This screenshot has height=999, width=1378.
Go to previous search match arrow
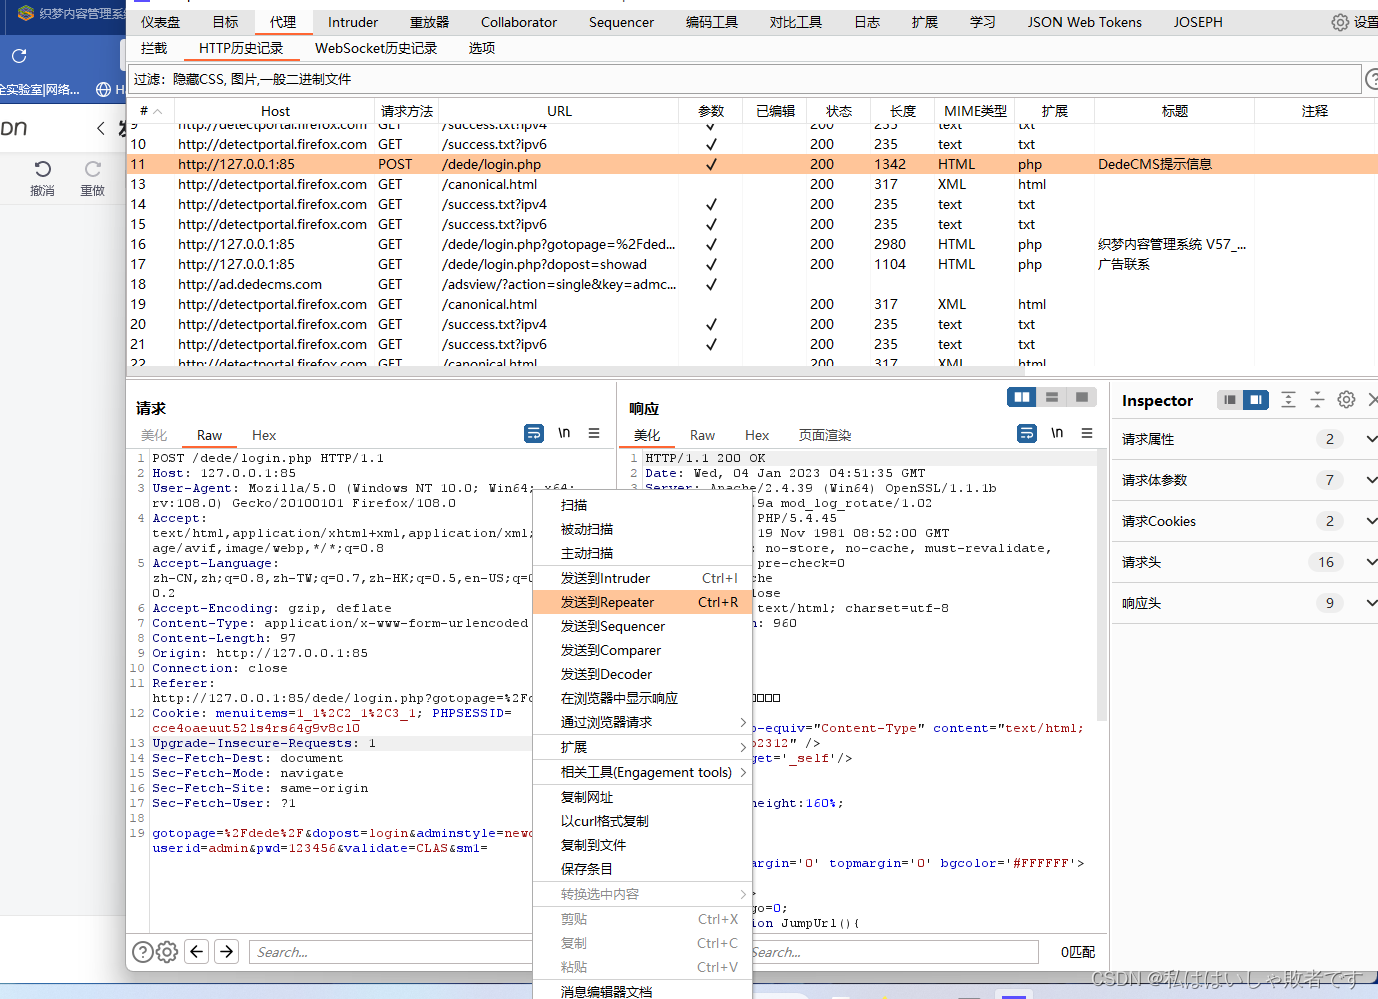[197, 952]
